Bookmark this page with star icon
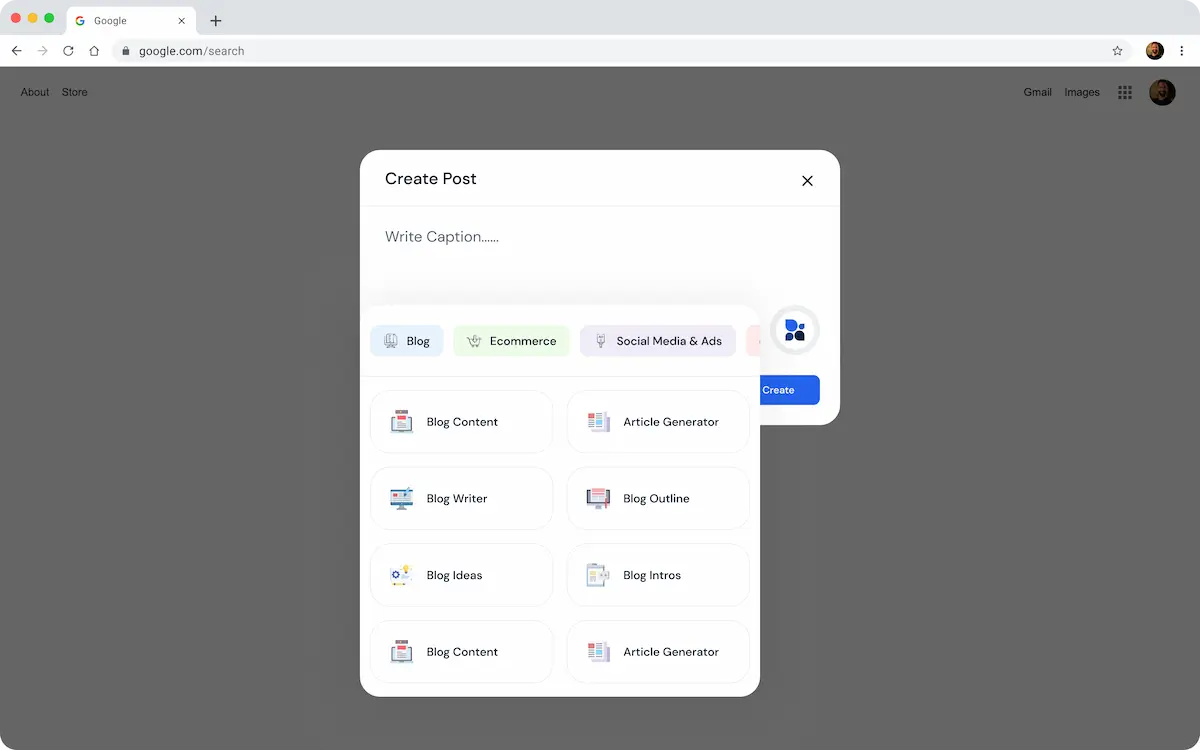 (1117, 51)
